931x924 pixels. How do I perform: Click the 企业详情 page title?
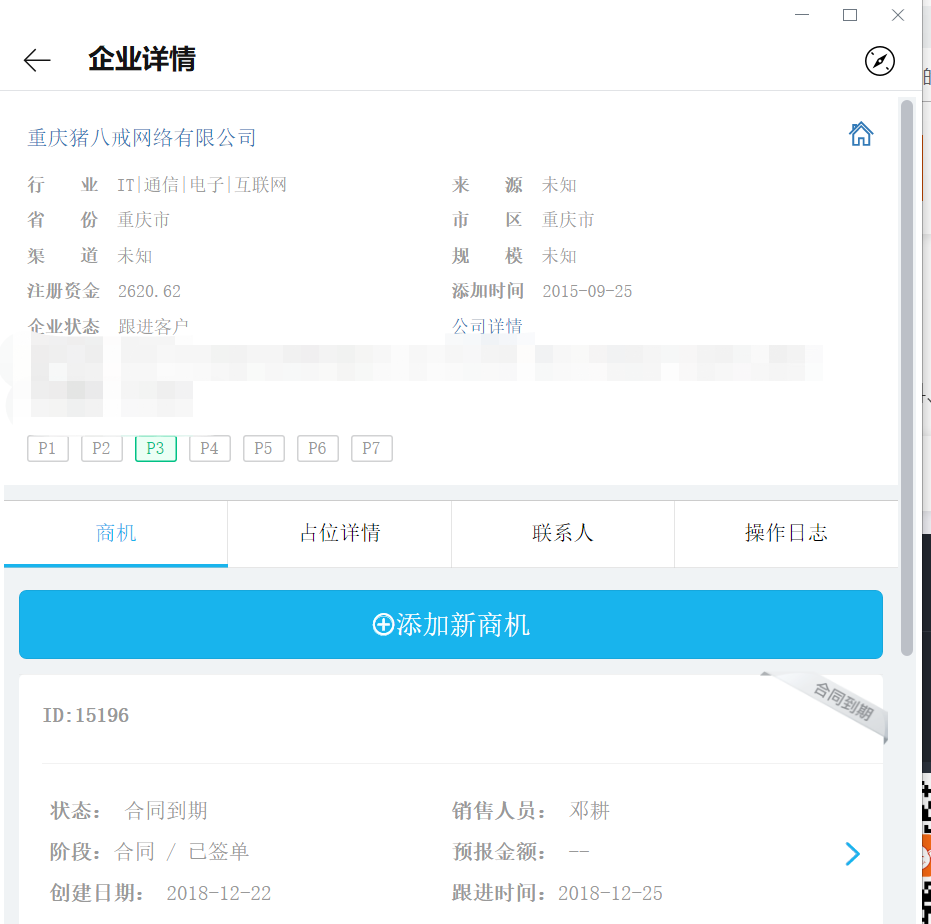[142, 59]
